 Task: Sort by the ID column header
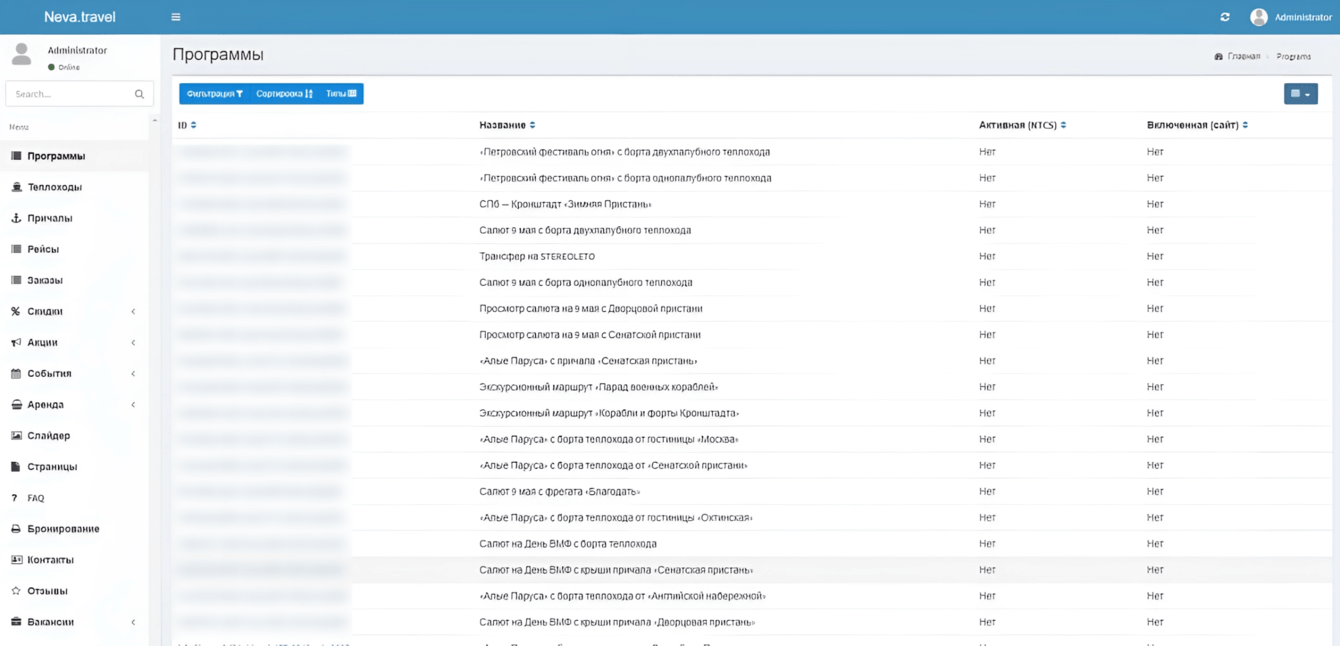[x=187, y=125]
